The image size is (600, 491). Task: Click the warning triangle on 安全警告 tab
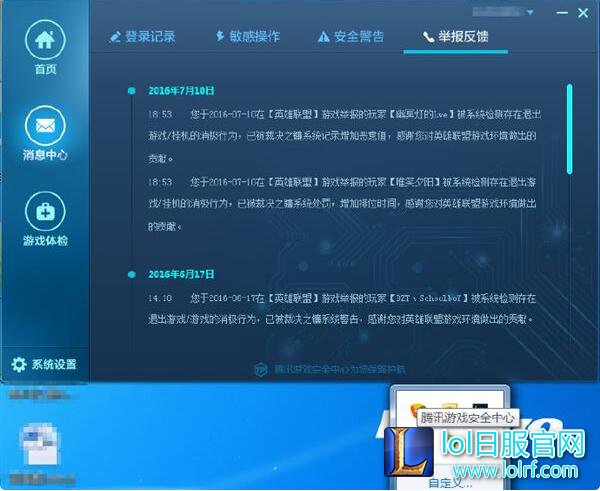click(x=324, y=37)
